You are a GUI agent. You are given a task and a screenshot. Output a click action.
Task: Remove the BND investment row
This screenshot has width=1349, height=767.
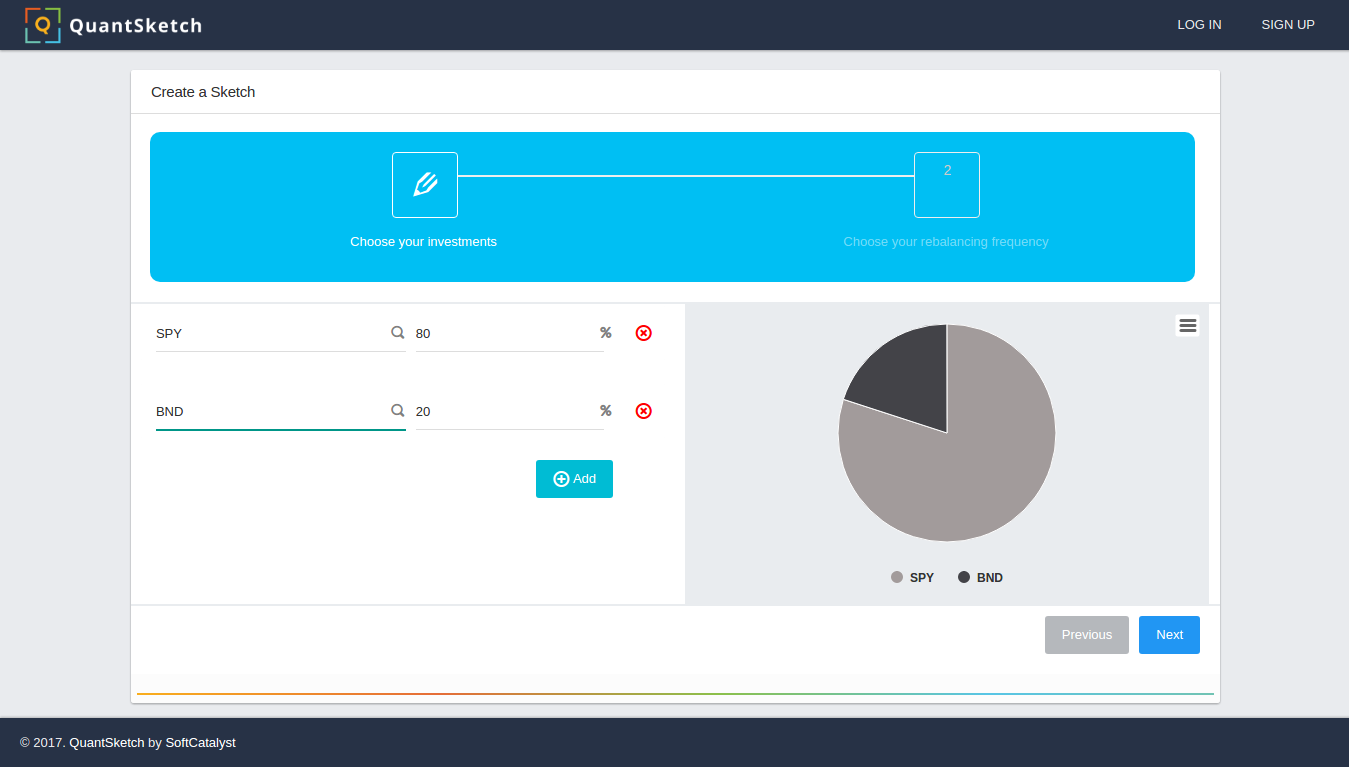[x=644, y=411]
